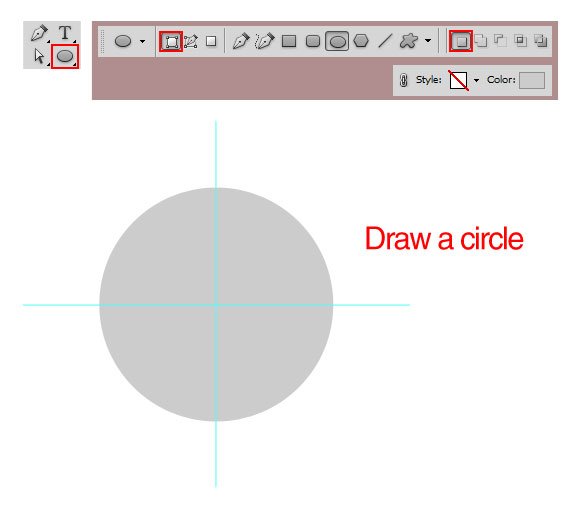Choose the Line shape tool
Viewport: 580px width, 507px height.
point(385,41)
